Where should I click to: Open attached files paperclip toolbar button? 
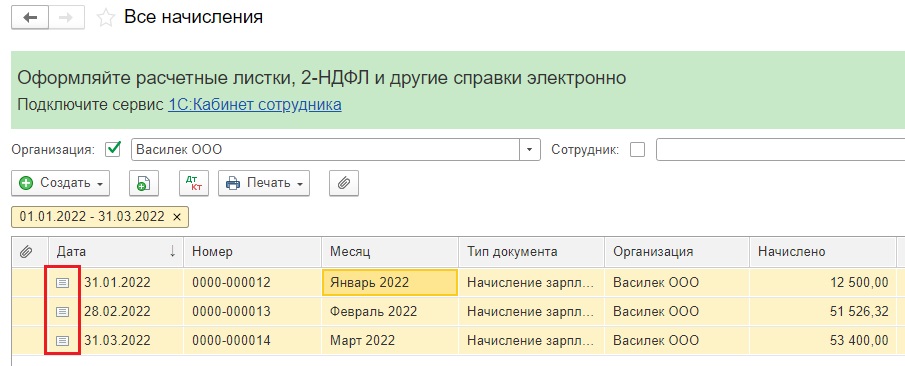click(344, 184)
